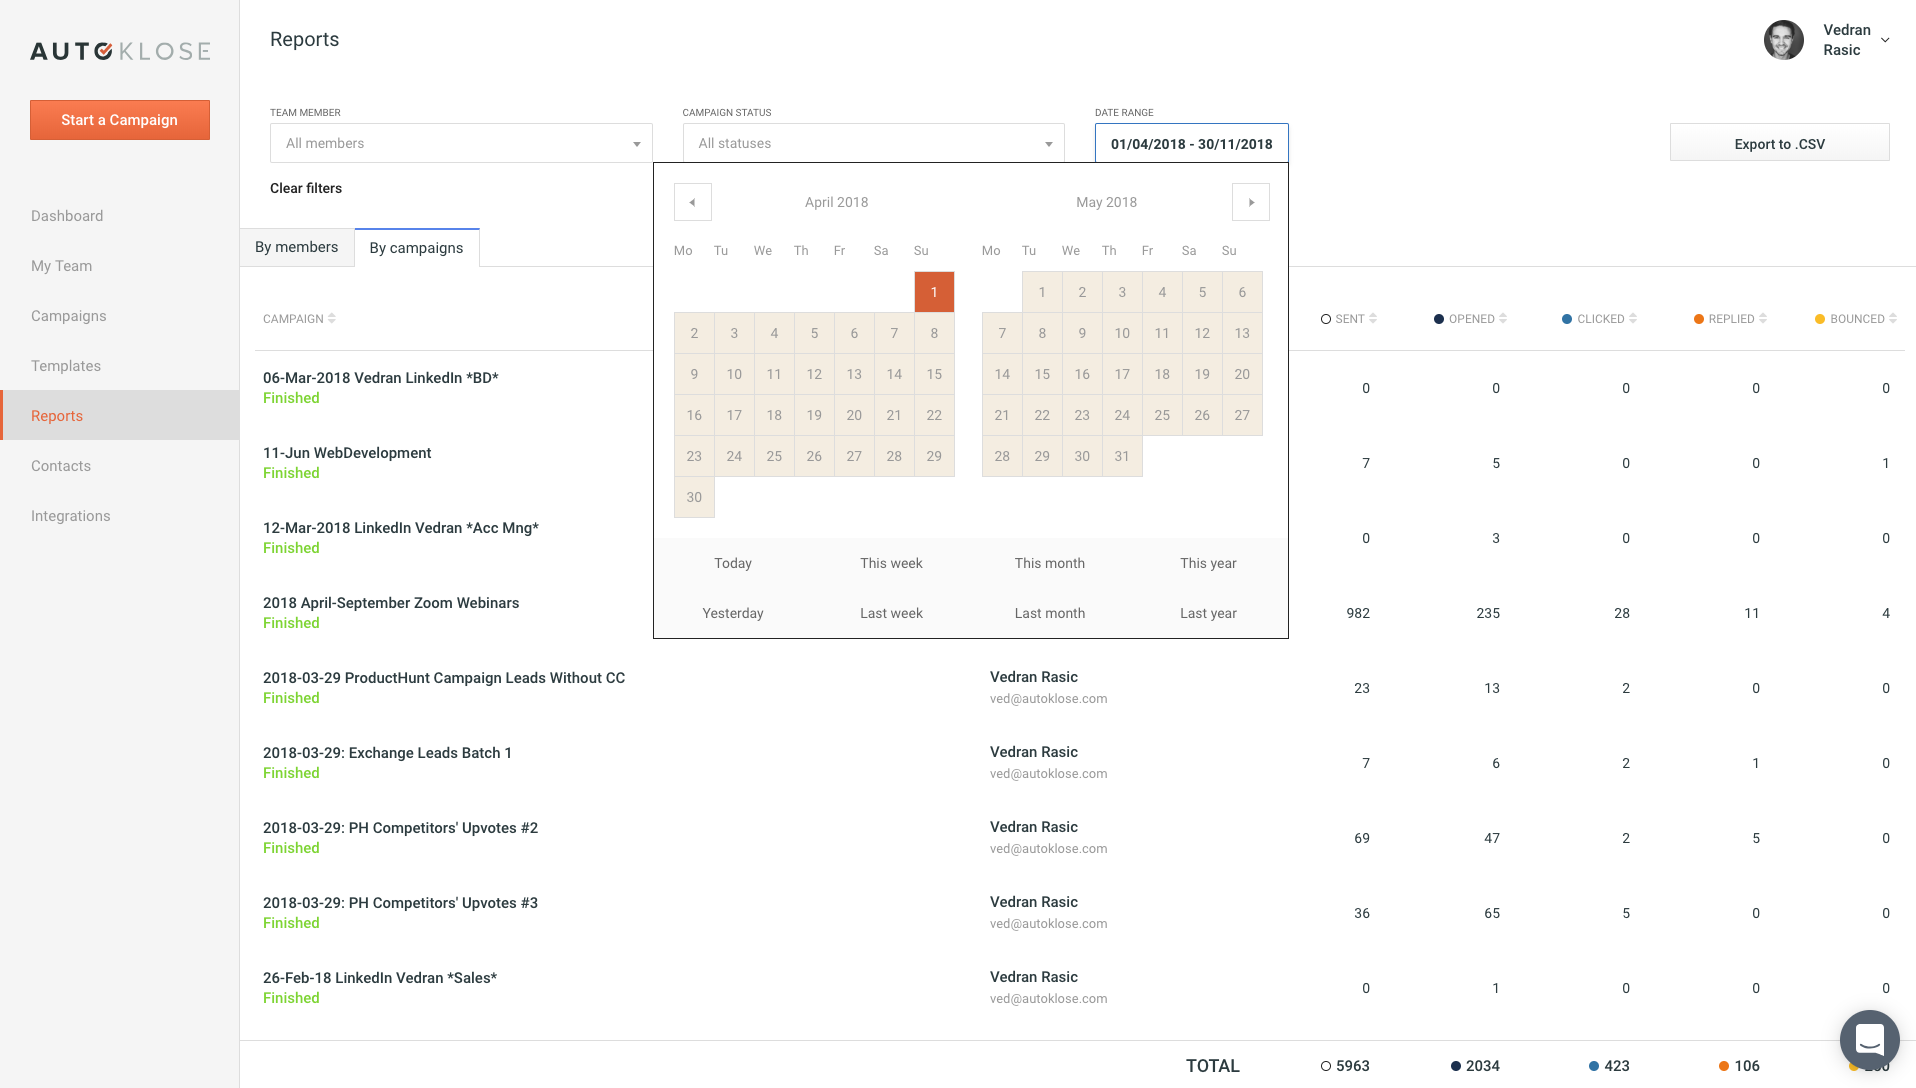Open the chat support widget
The width and height of the screenshot is (1916, 1088).
pos(1869,1039)
